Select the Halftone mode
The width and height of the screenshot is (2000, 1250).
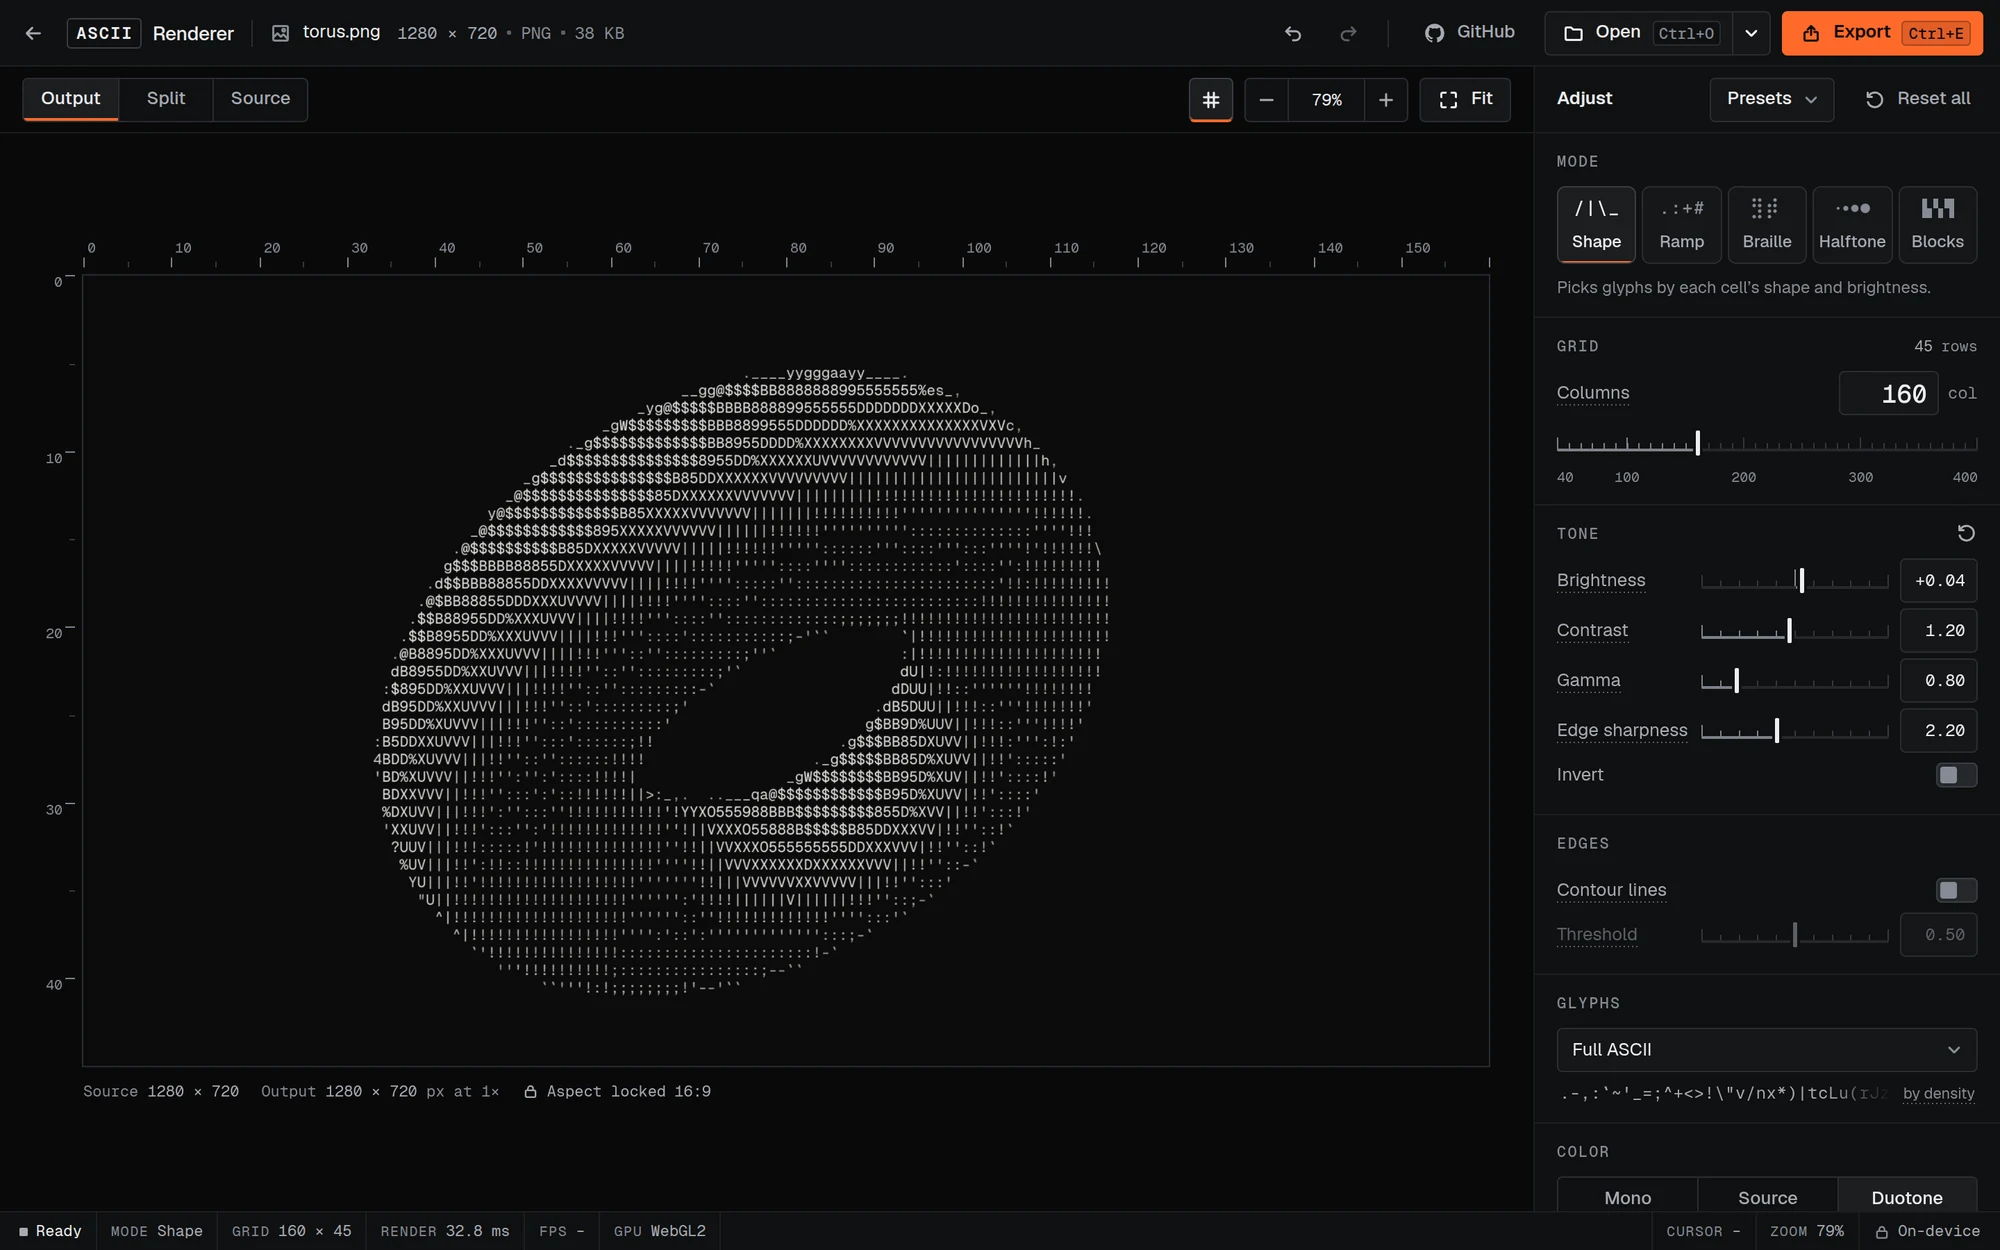pyautogui.click(x=1852, y=225)
